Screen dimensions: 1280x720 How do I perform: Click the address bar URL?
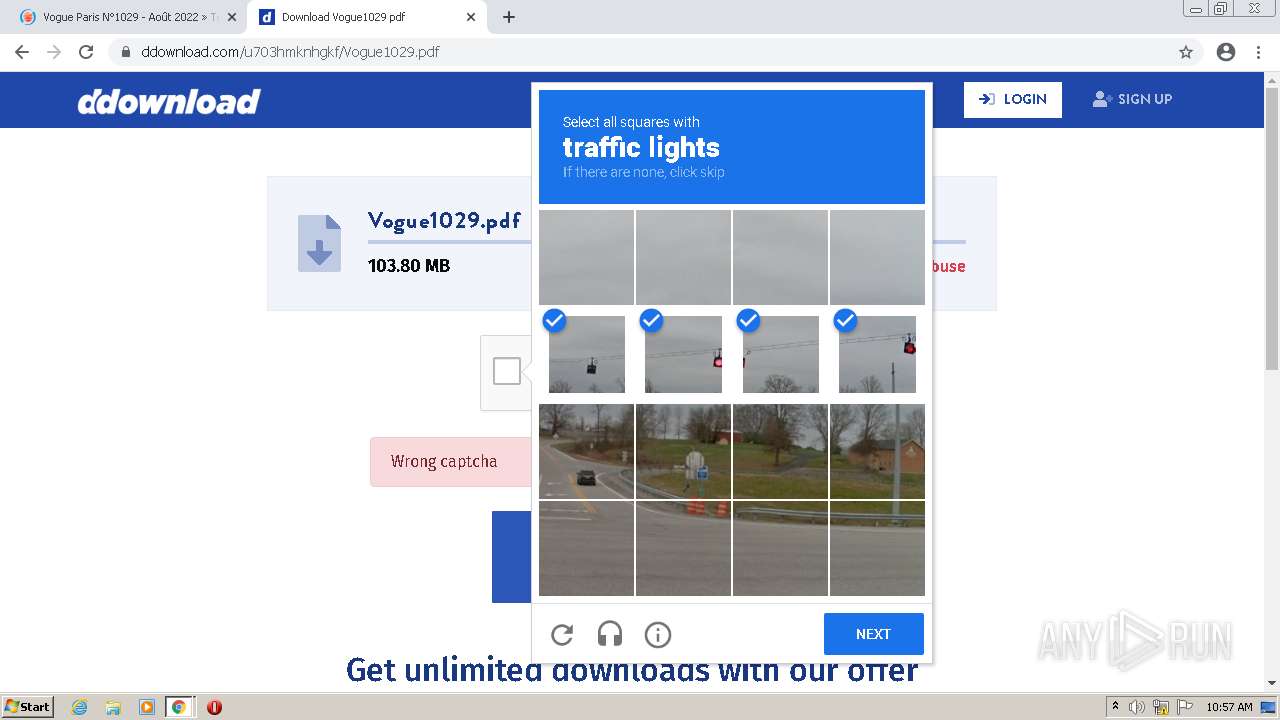click(290, 52)
